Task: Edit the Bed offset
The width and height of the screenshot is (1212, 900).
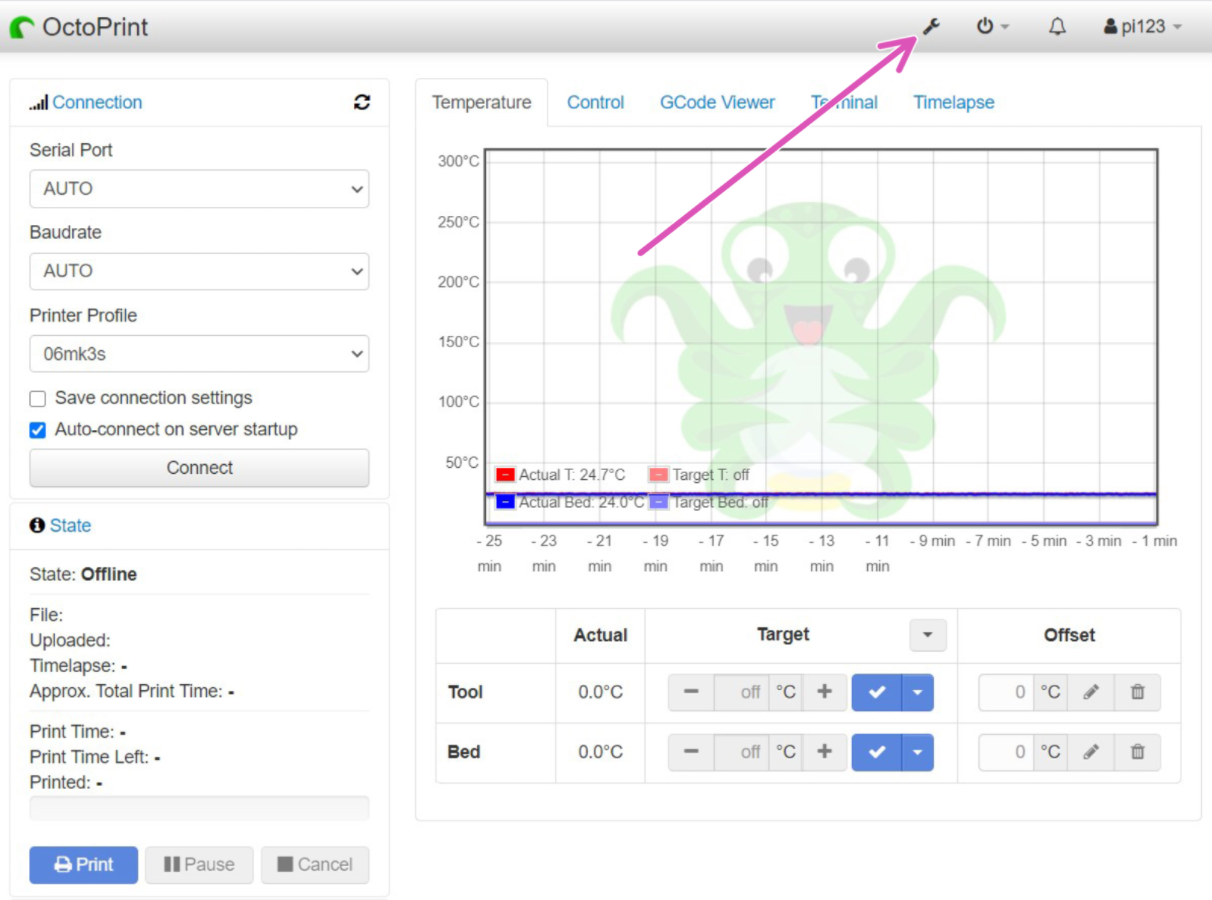Action: click(x=1091, y=752)
